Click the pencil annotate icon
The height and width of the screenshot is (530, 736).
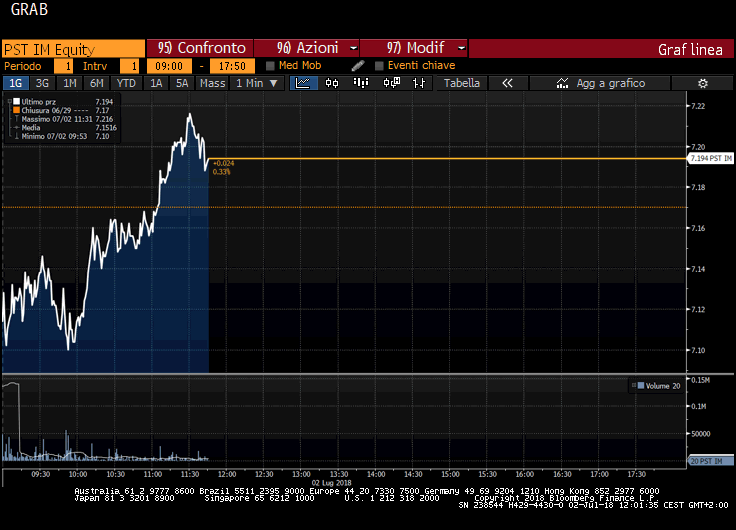(358, 66)
